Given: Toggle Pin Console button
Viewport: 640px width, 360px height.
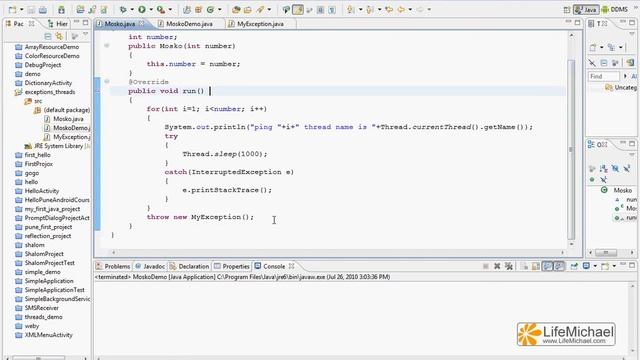Looking at the screenshot, I should click(574, 266).
